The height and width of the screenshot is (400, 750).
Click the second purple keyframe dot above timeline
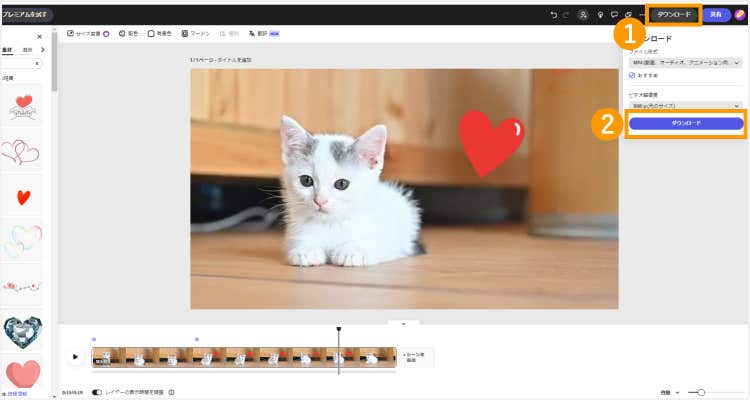click(197, 339)
